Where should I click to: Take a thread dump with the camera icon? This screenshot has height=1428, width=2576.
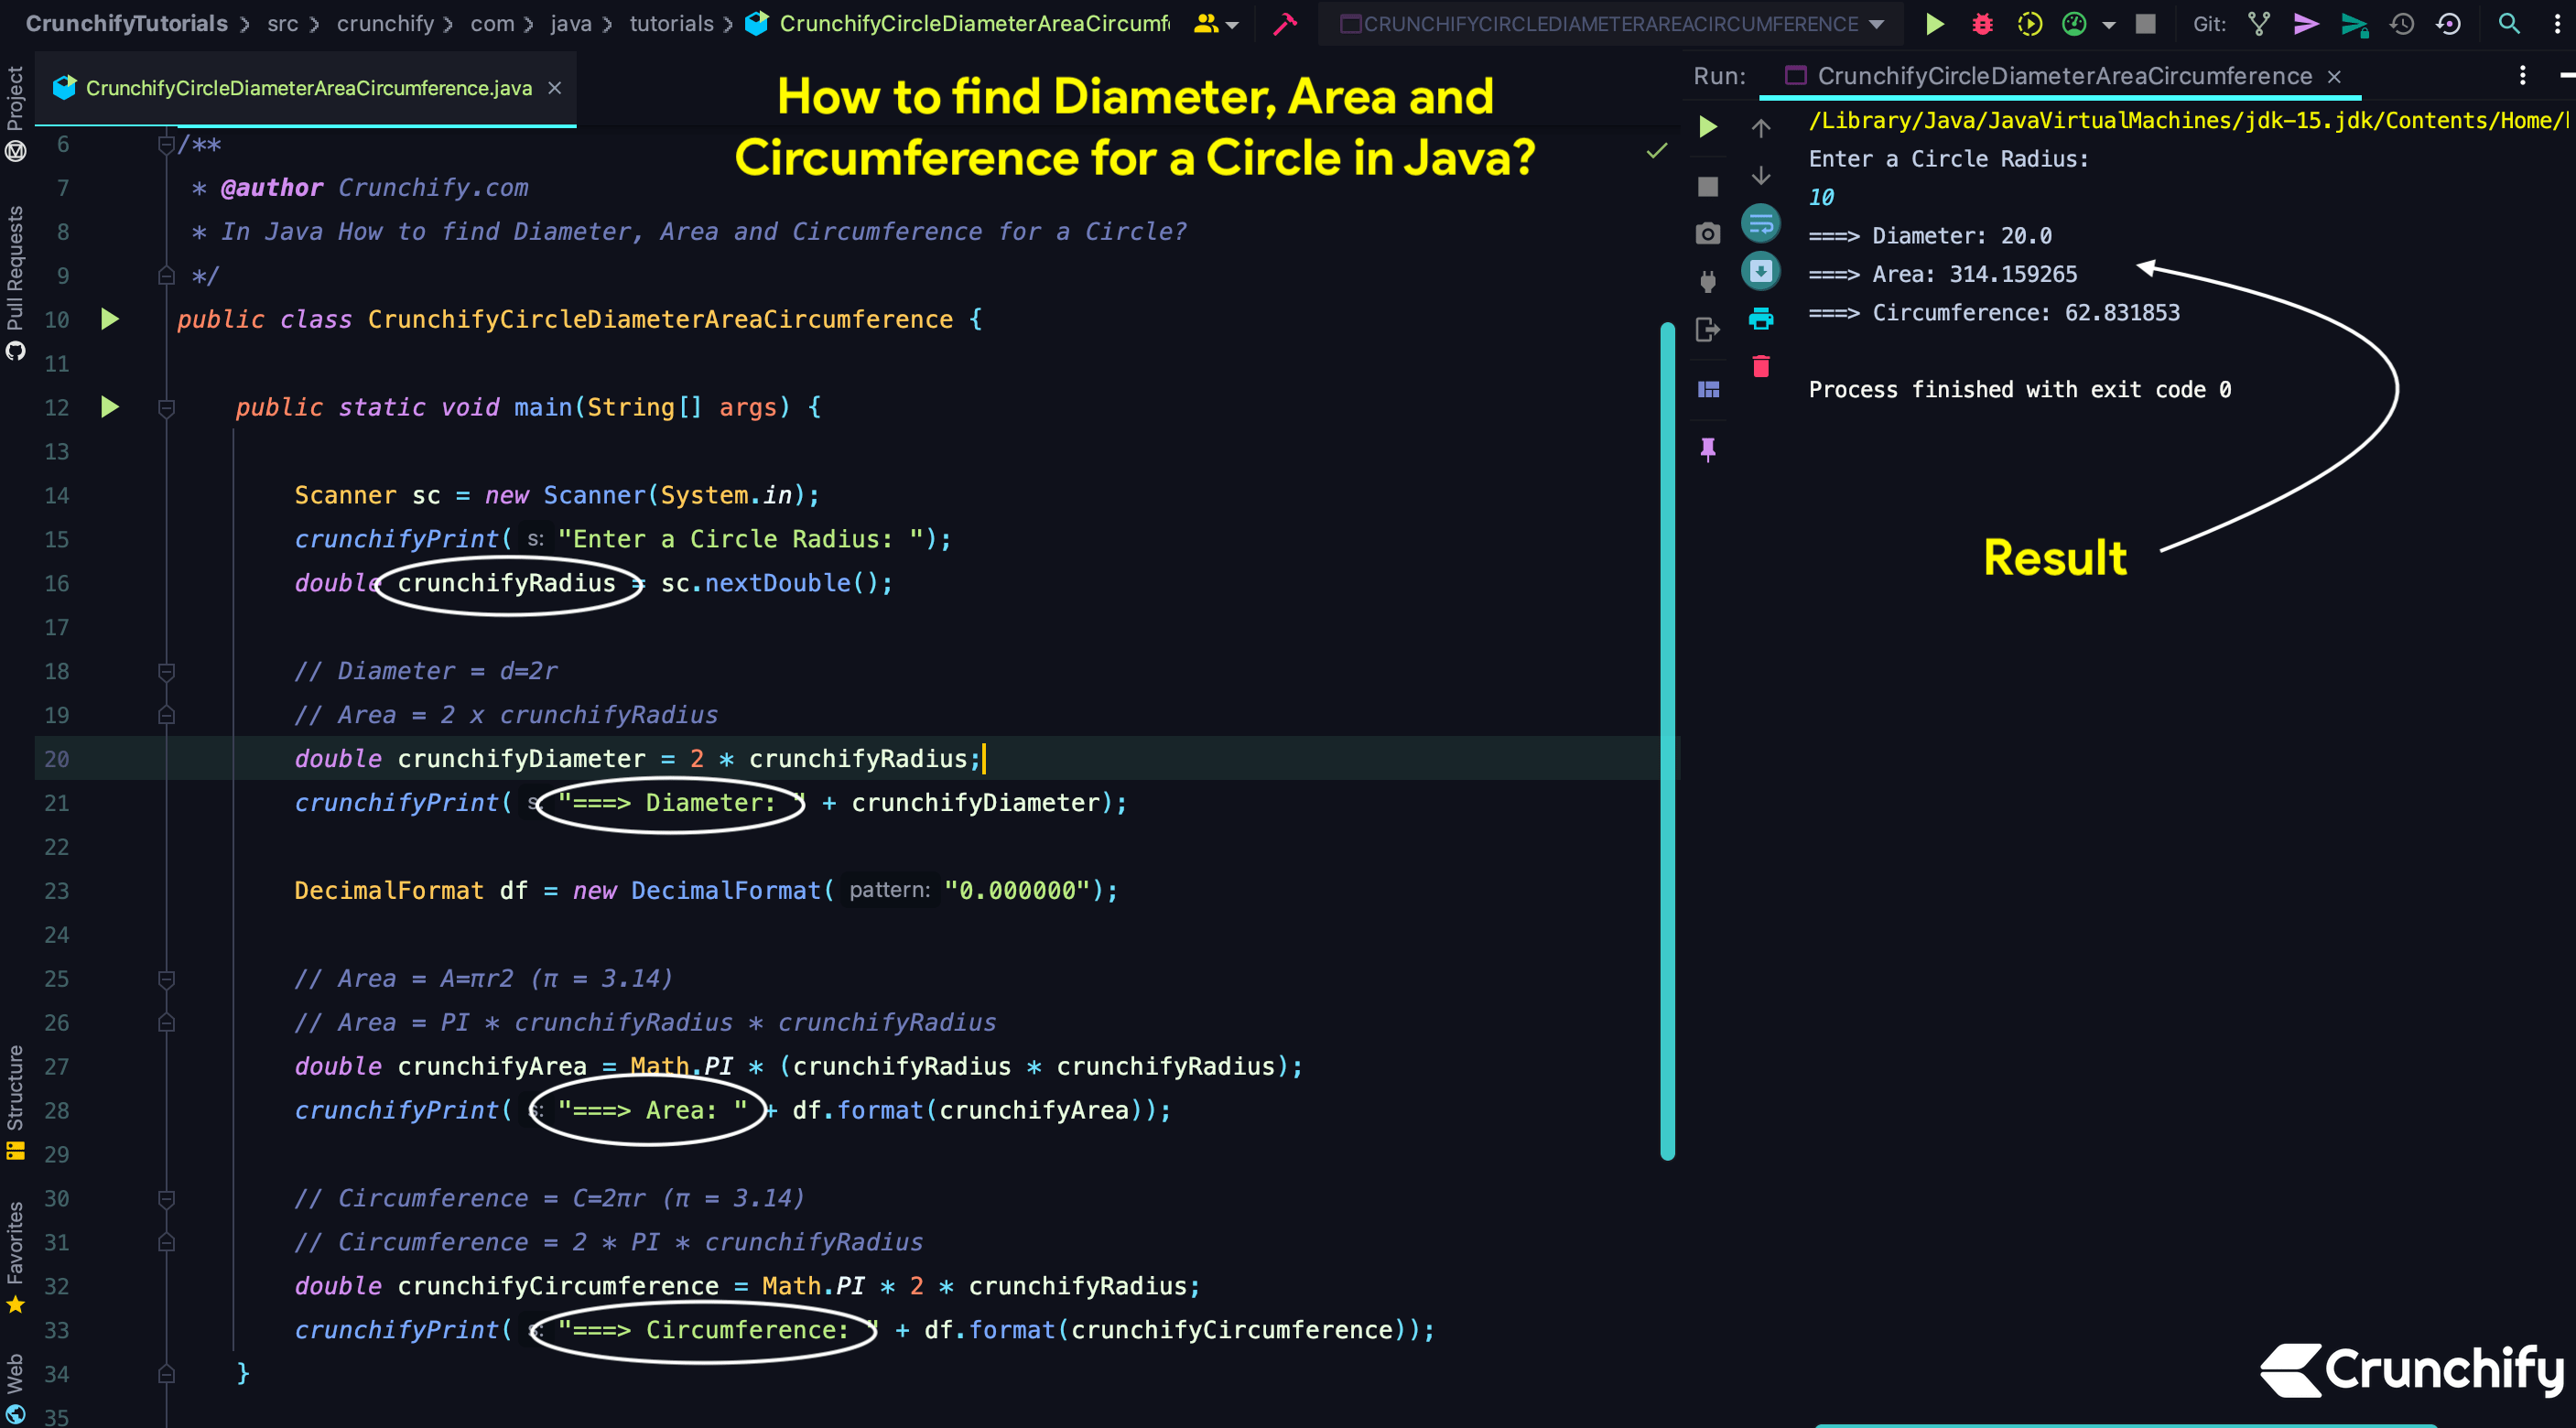(x=1707, y=232)
